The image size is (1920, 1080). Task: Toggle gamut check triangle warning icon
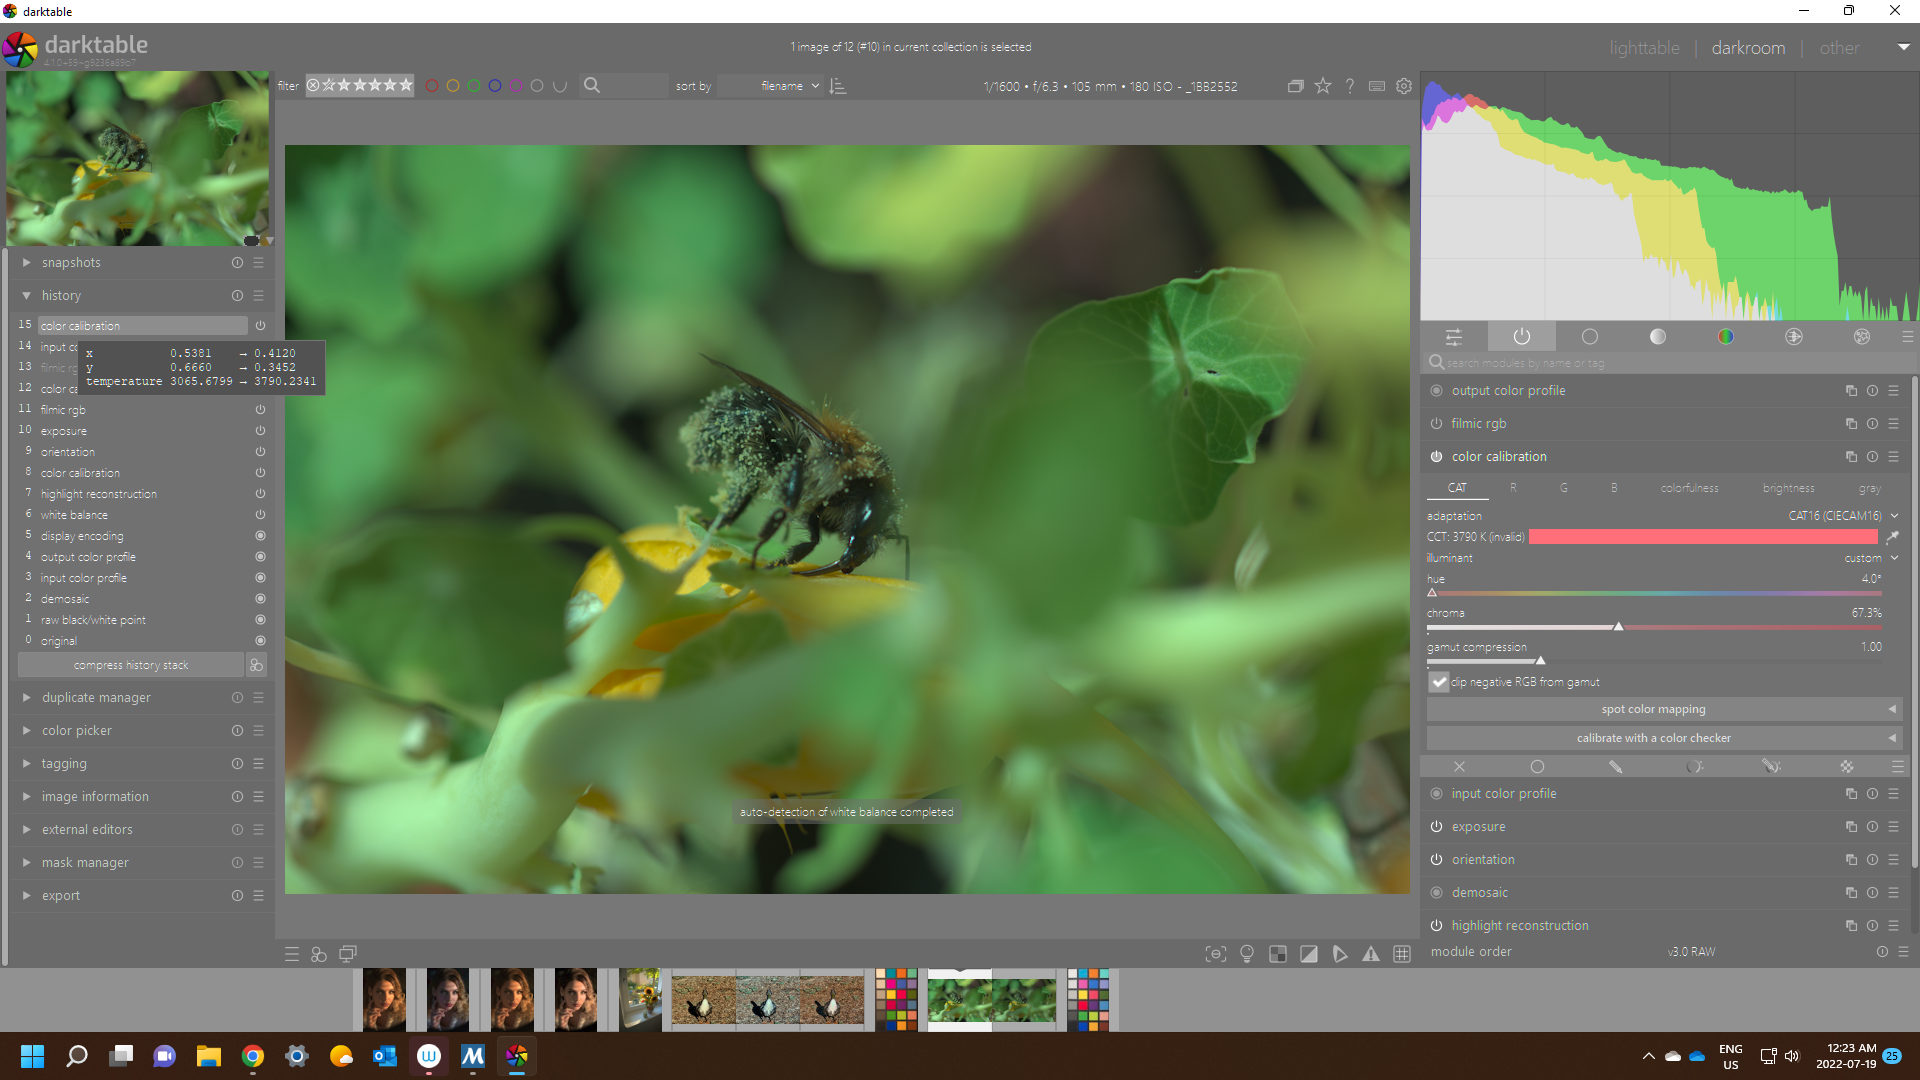pyautogui.click(x=1371, y=954)
